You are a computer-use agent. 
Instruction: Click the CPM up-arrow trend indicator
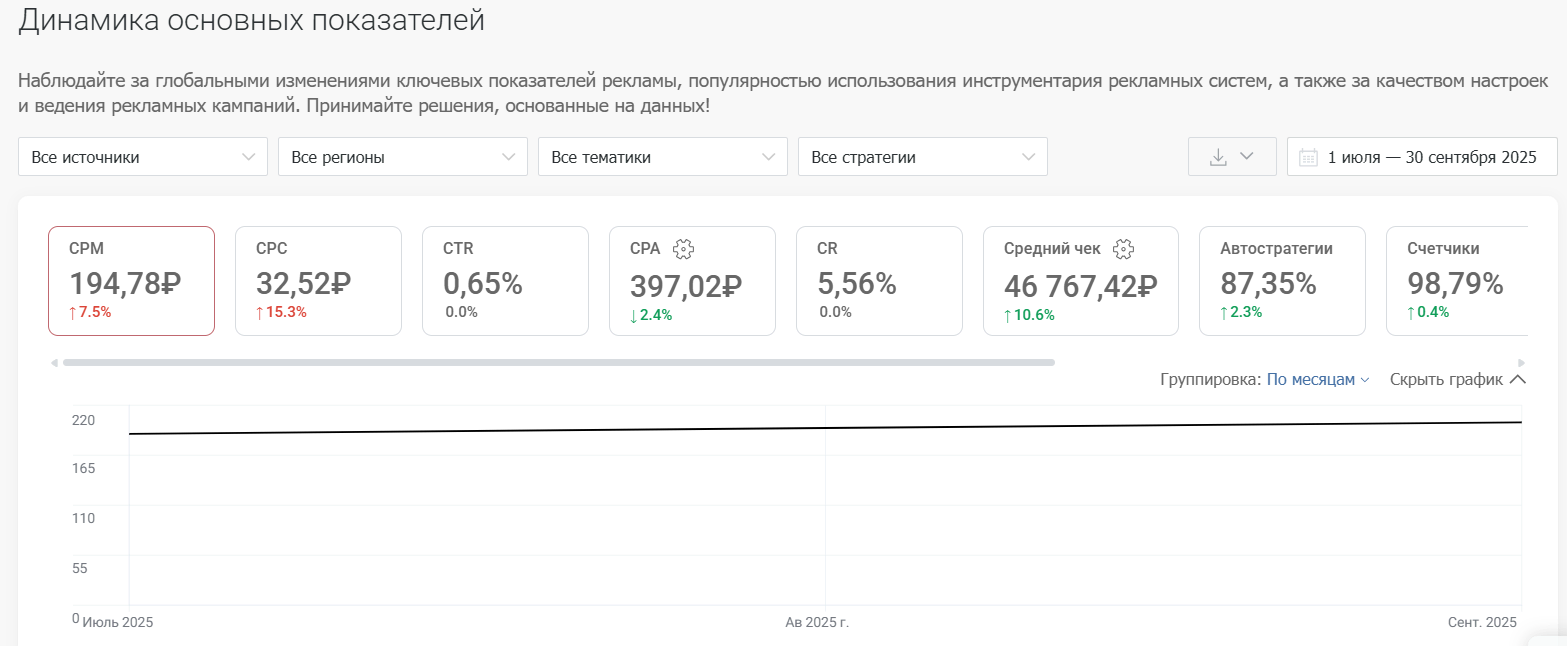(x=72, y=312)
